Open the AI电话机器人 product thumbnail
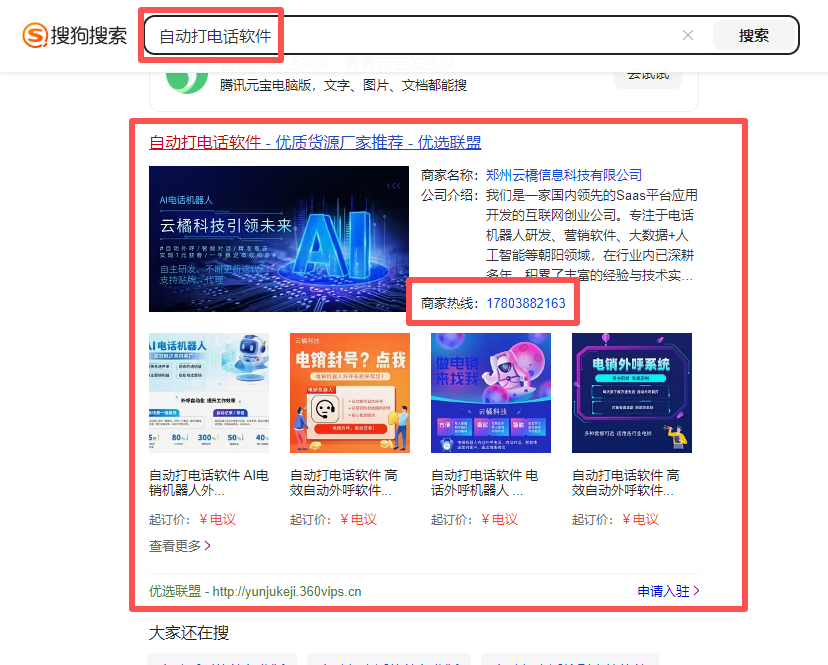 click(209, 393)
